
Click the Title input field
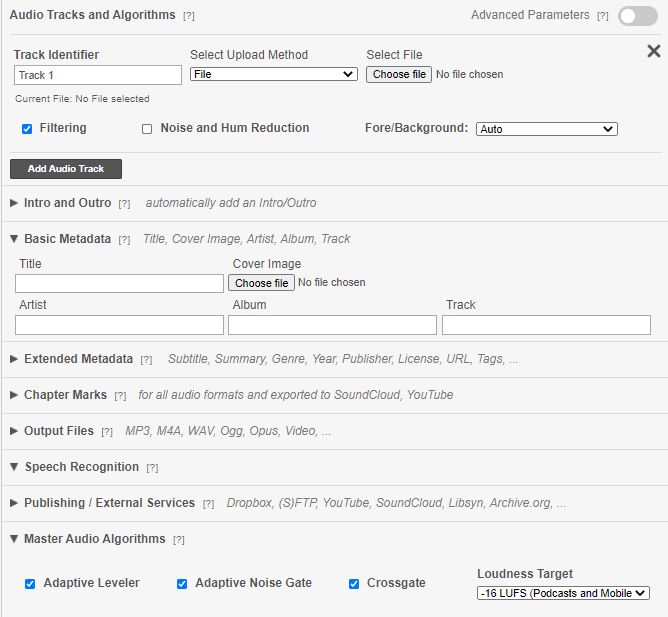(x=119, y=284)
